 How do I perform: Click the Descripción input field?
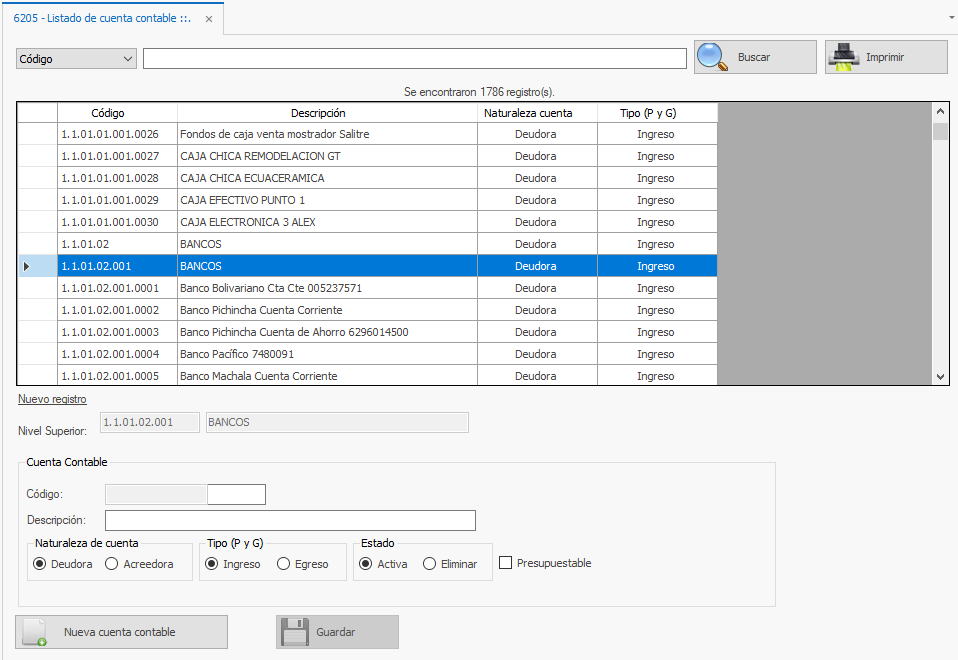[x=290, y=521]
